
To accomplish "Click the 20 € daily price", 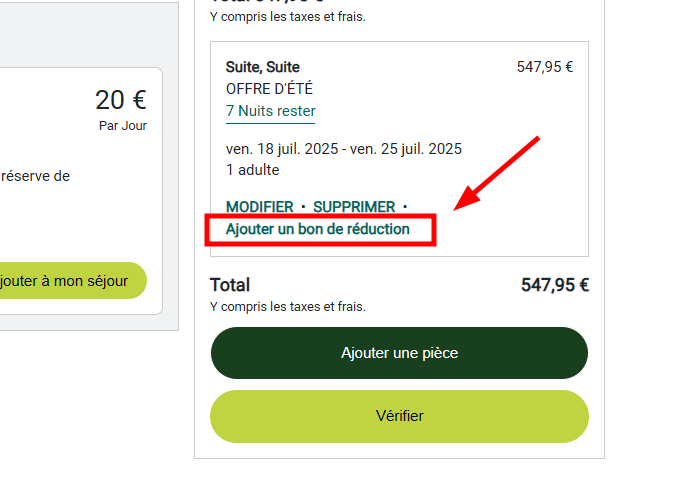I will (121, 100).
